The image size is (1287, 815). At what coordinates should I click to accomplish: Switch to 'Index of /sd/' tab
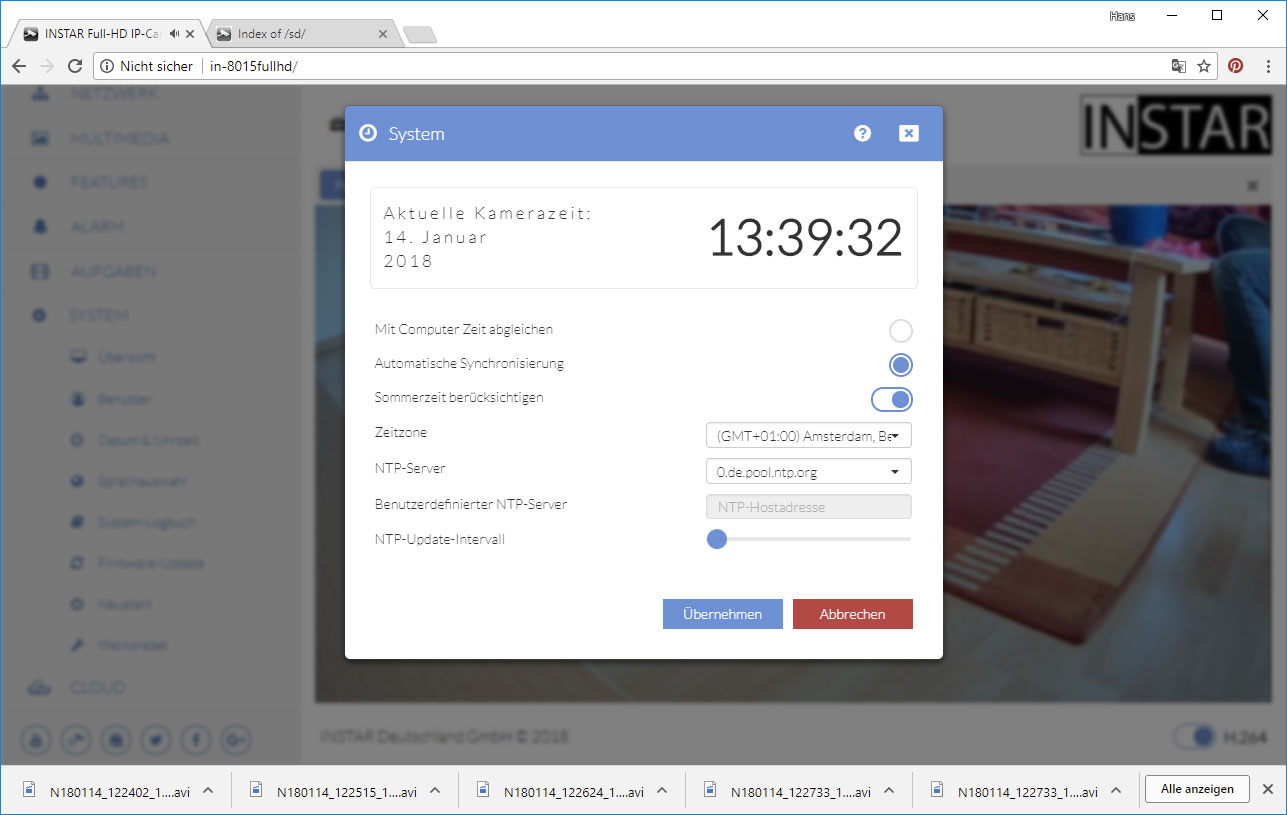pos(300,34)
